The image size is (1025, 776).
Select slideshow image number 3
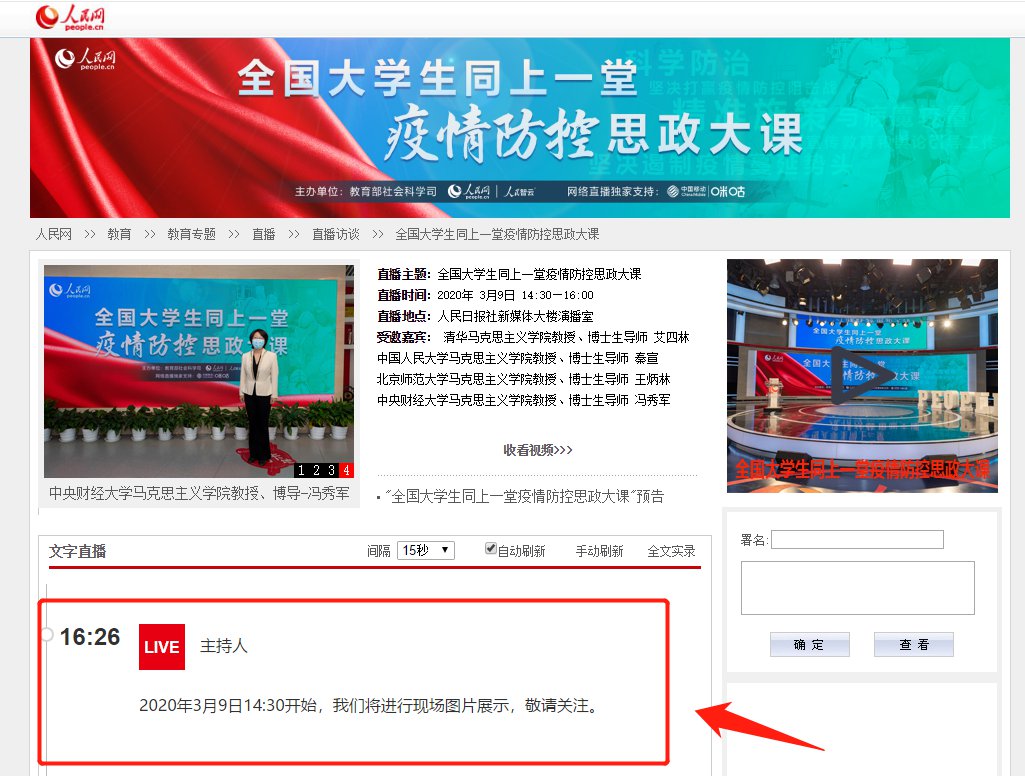tap(331, 470)
